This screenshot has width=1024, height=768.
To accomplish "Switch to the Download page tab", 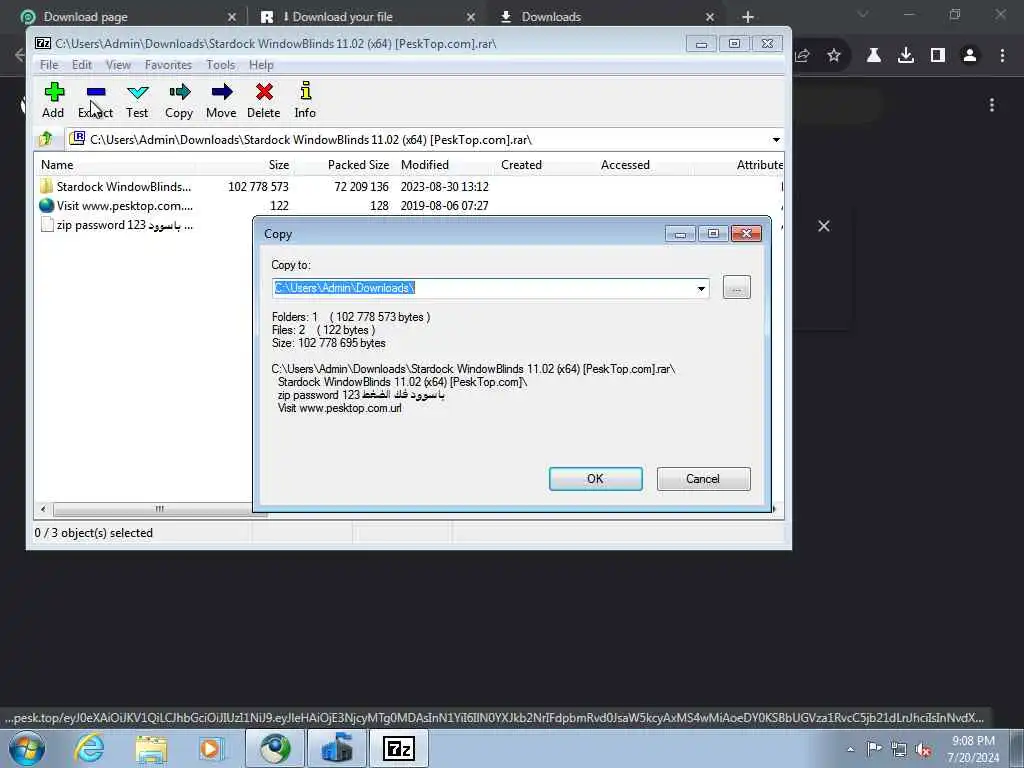I will [x=128, y=16].
